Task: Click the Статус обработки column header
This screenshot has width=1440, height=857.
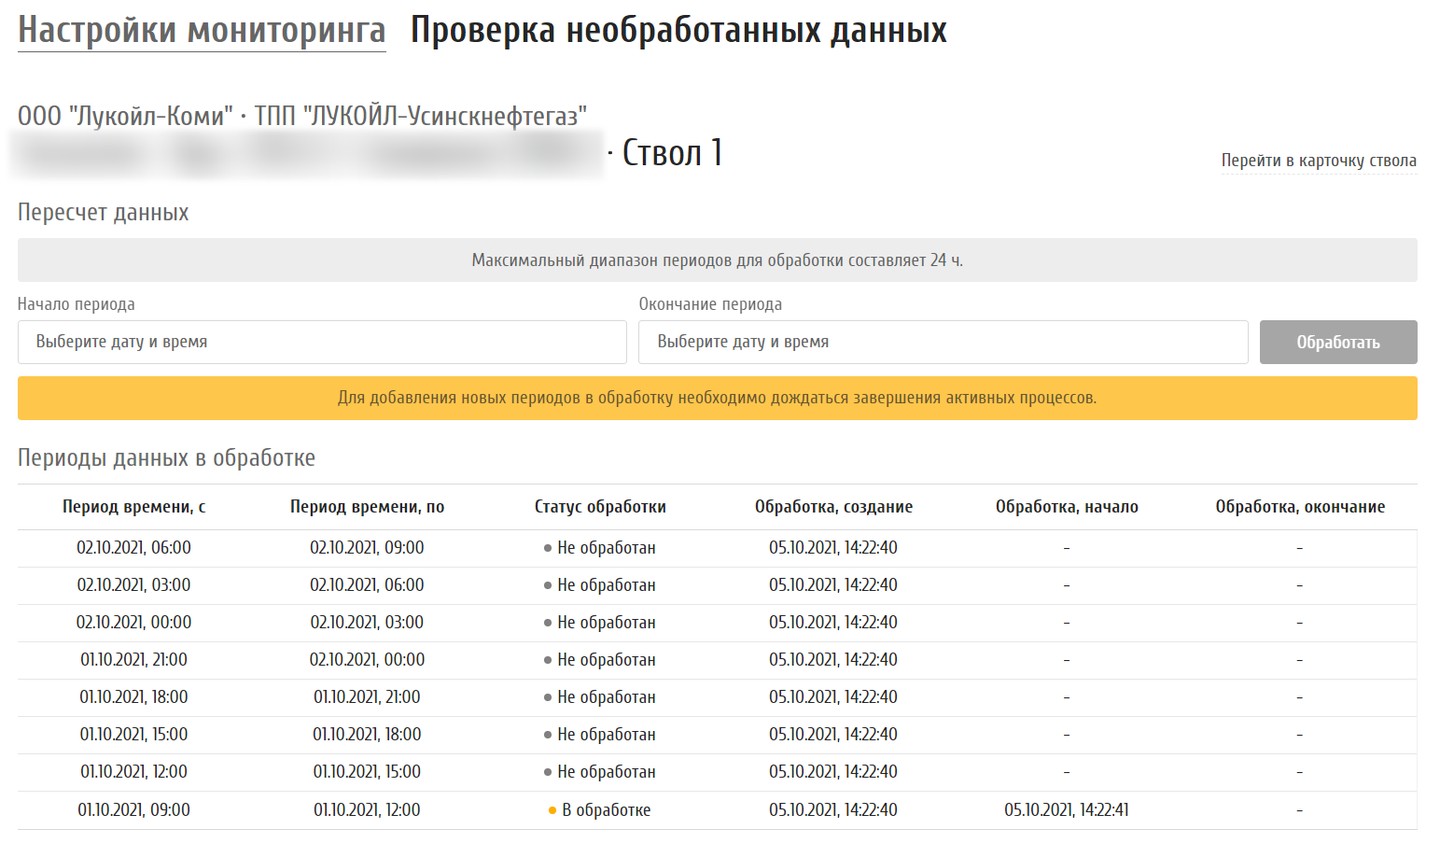Action: point(600,507)
